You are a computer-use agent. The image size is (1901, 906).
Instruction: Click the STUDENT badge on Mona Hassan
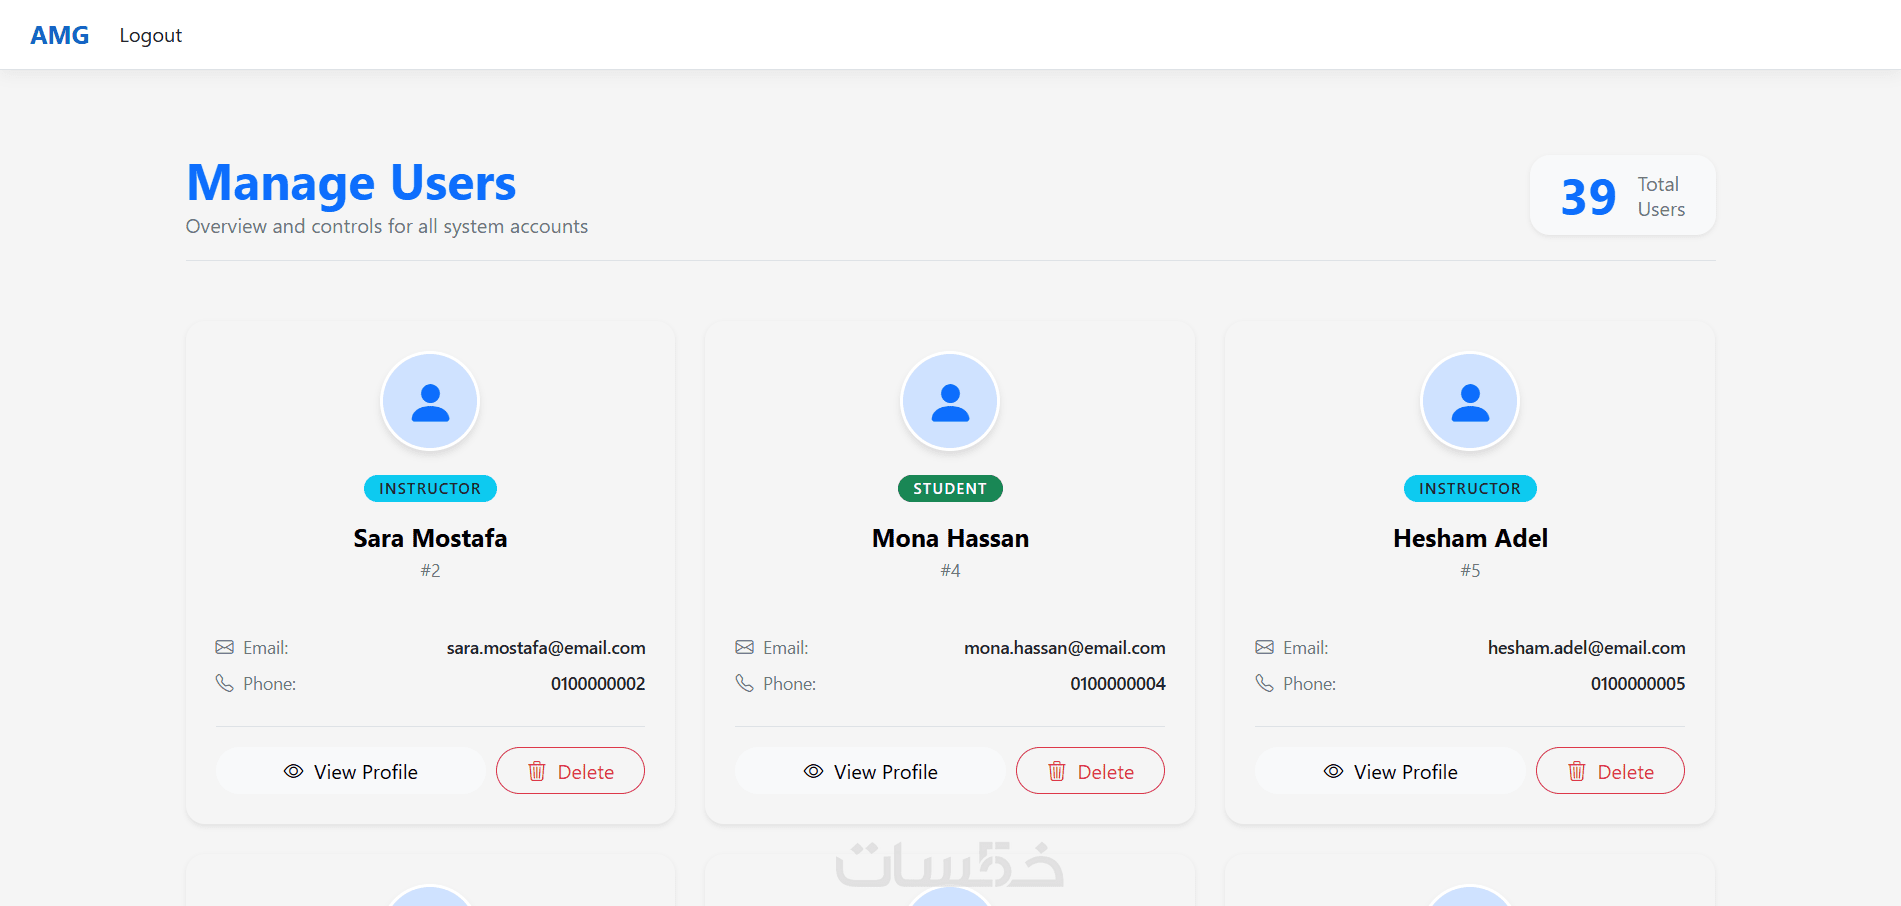(x=950, y=488)
